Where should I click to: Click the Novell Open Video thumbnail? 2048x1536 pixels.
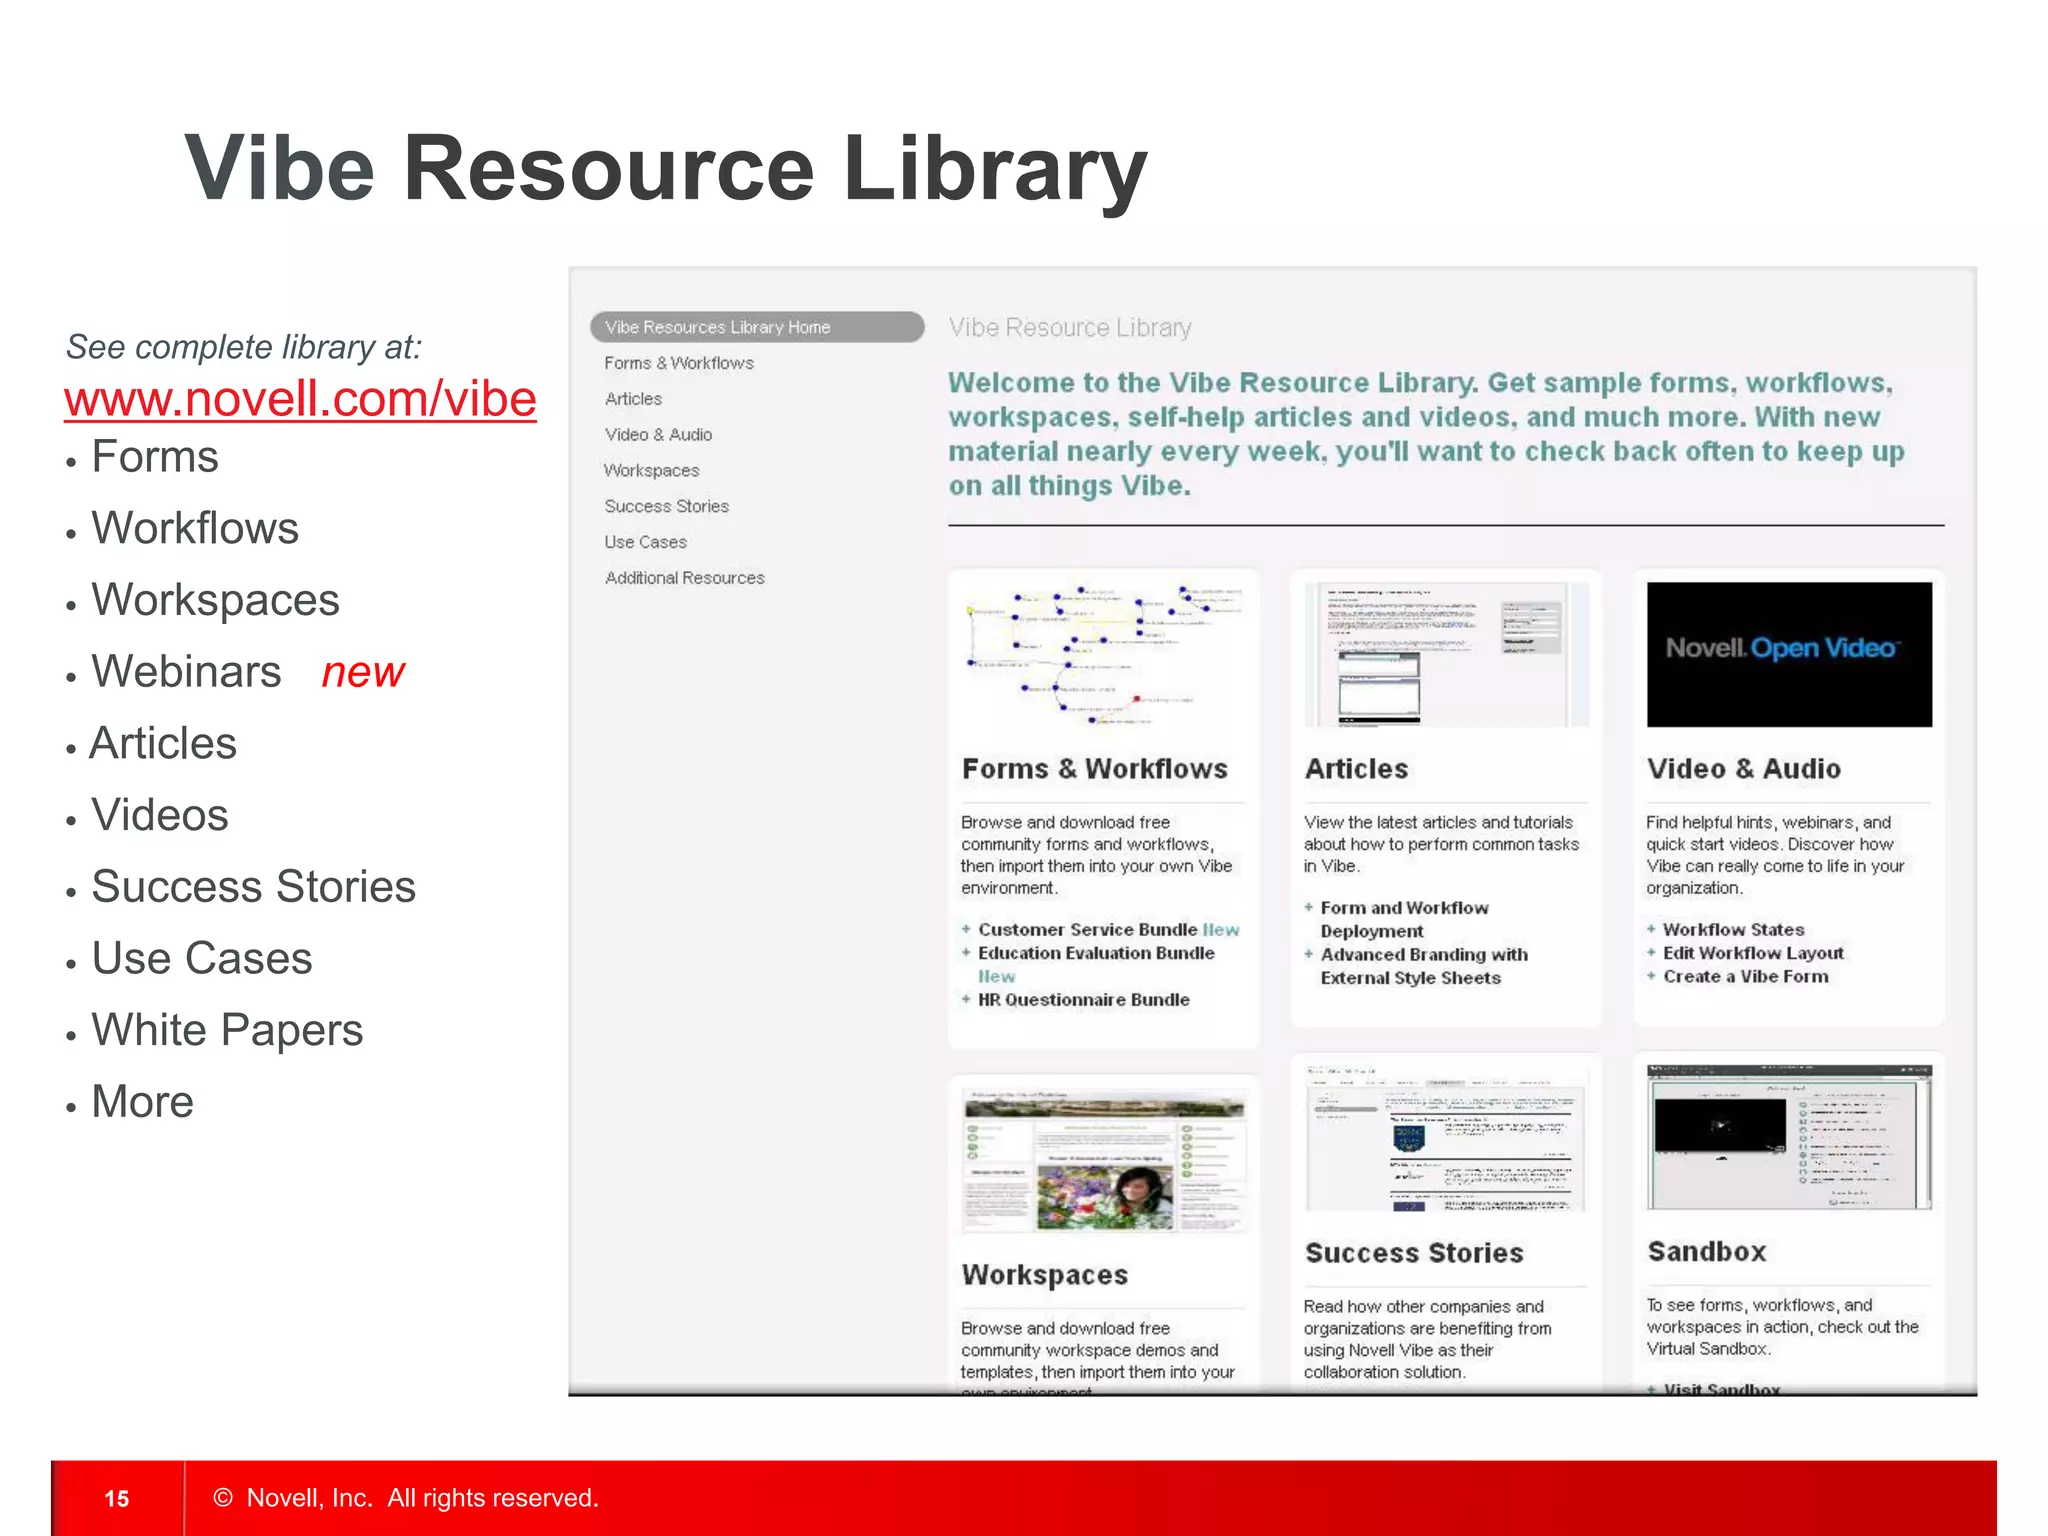(x=1789, y=654)
